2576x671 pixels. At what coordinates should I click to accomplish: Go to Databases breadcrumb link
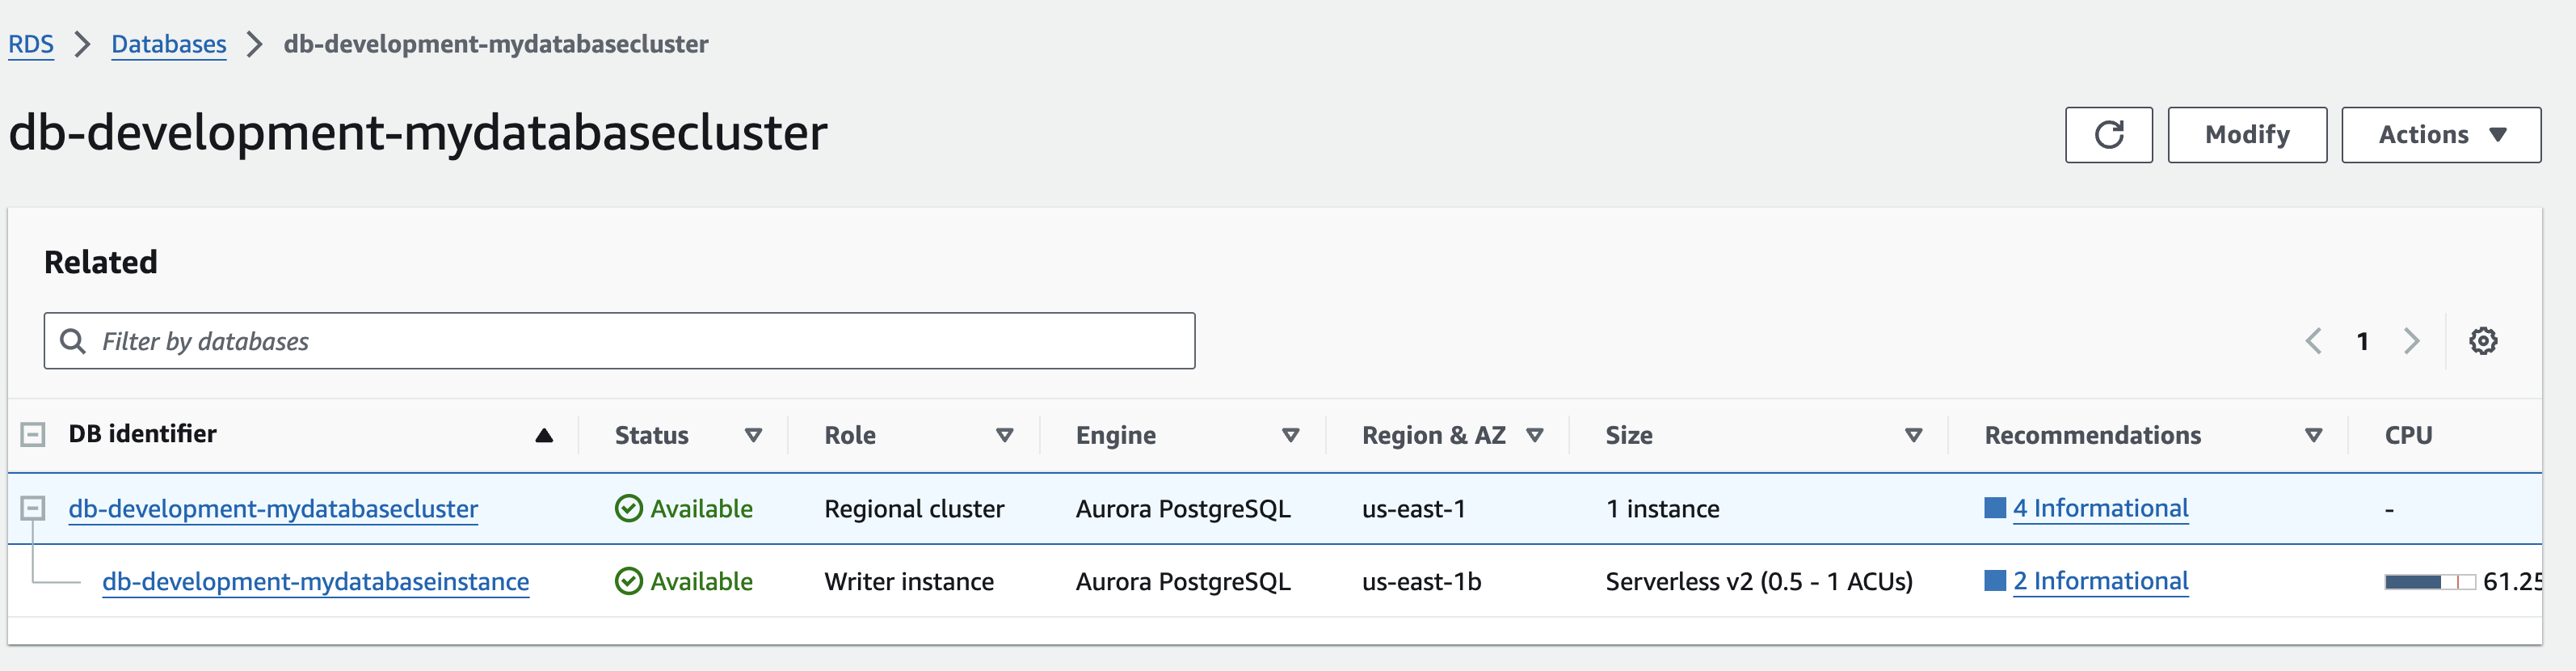pos(169,44)
